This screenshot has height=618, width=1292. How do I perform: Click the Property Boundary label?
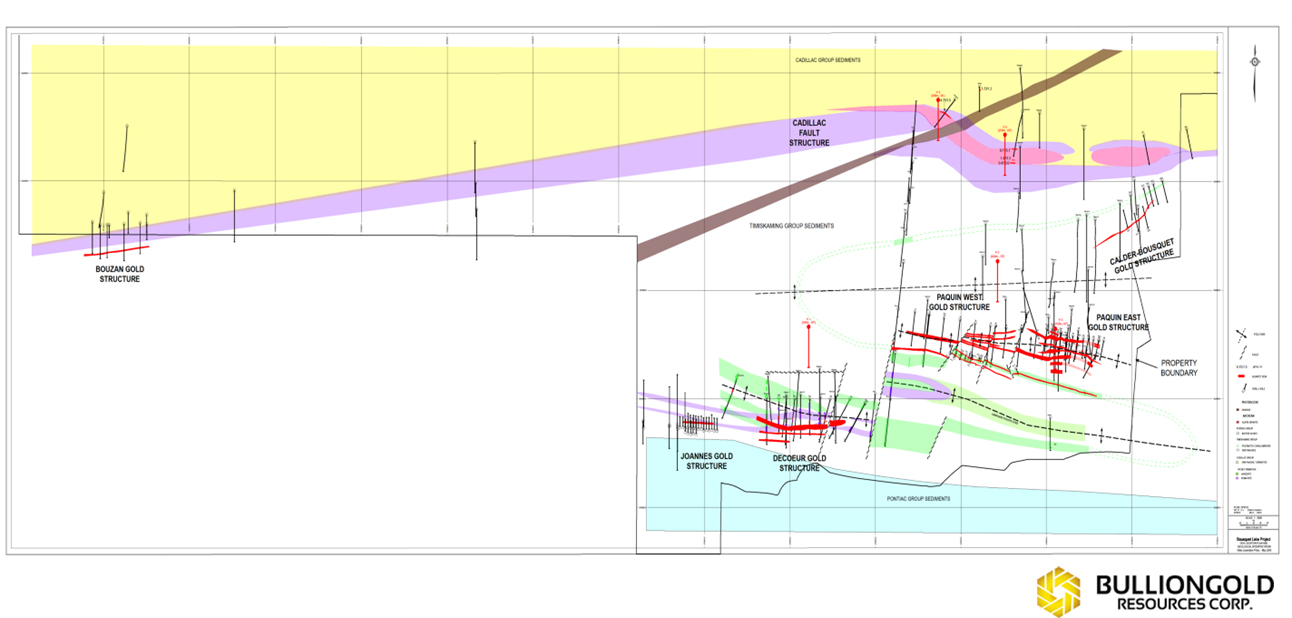1179,367
